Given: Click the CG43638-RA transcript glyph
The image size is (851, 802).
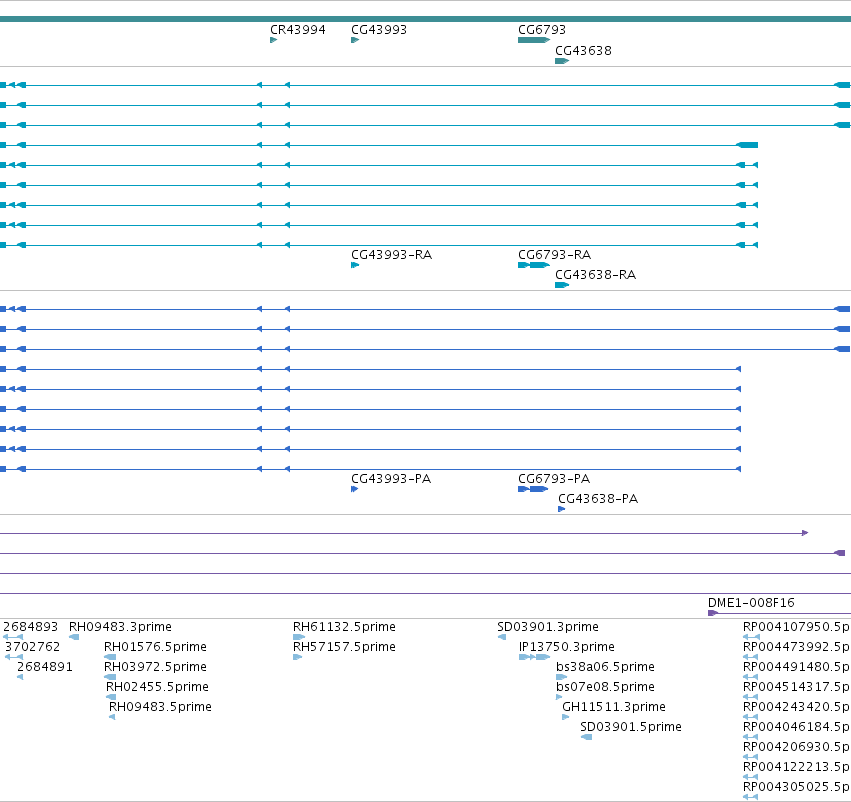Looking at the screenshot, I should point(562,285).
